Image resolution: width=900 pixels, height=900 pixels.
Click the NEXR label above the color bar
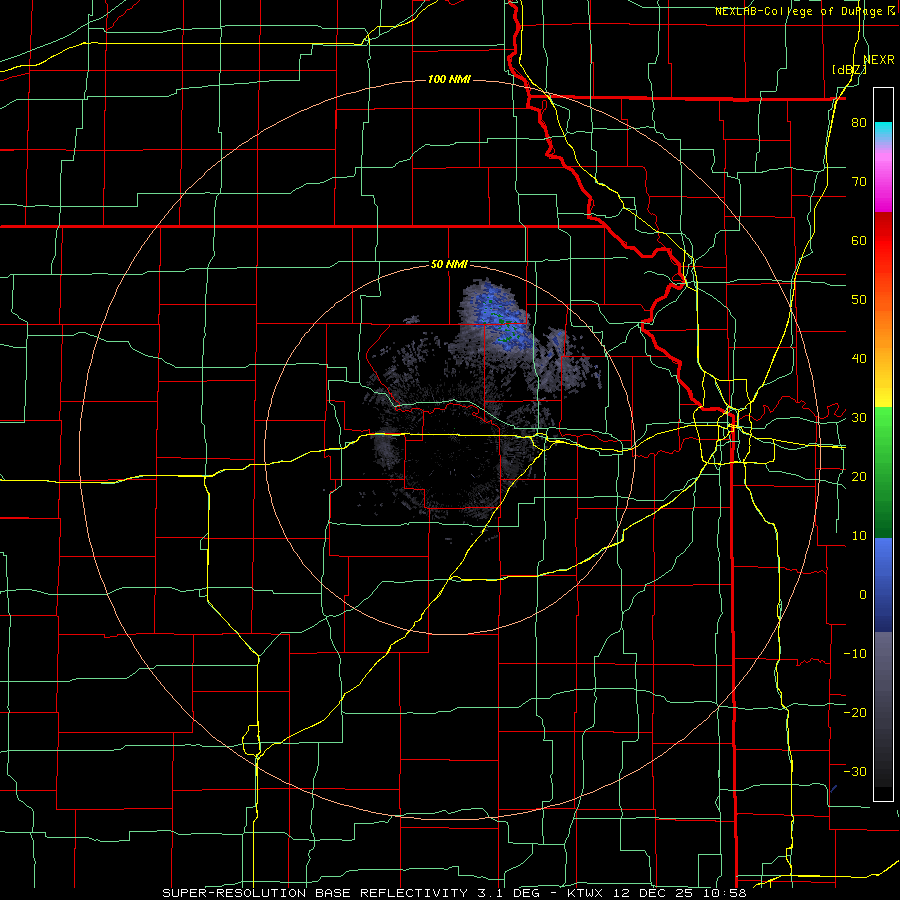coord(879,60)
